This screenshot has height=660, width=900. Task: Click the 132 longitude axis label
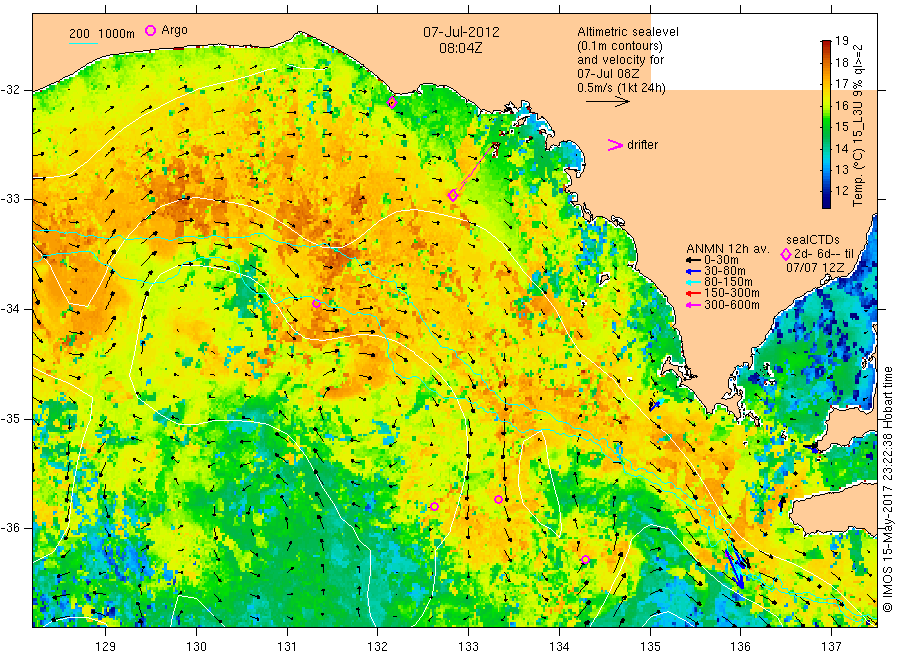pyautogui.click(x=378, y=647)
